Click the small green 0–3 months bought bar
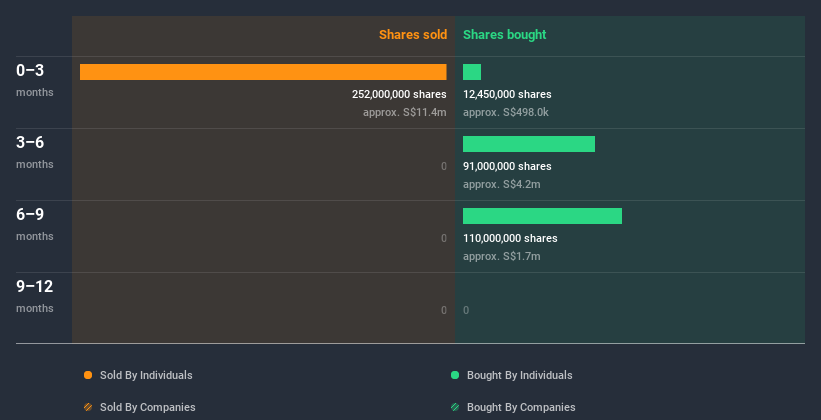 pos(472,72)
